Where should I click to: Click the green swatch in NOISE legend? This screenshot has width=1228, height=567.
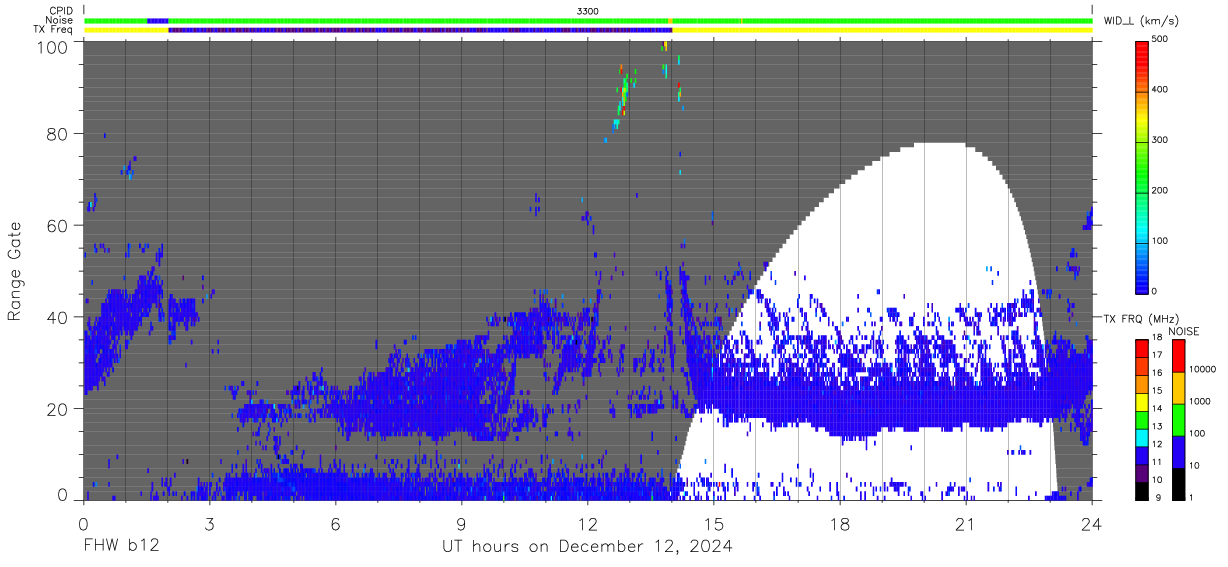(1178, 419)
